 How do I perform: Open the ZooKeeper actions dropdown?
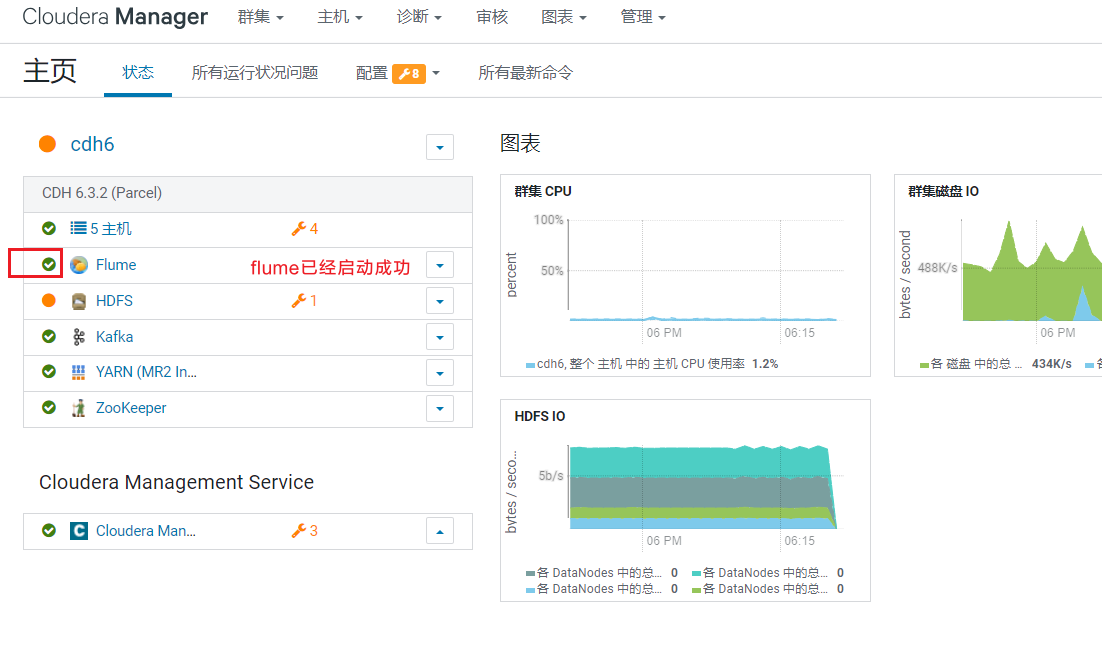(x=440, y=409)
